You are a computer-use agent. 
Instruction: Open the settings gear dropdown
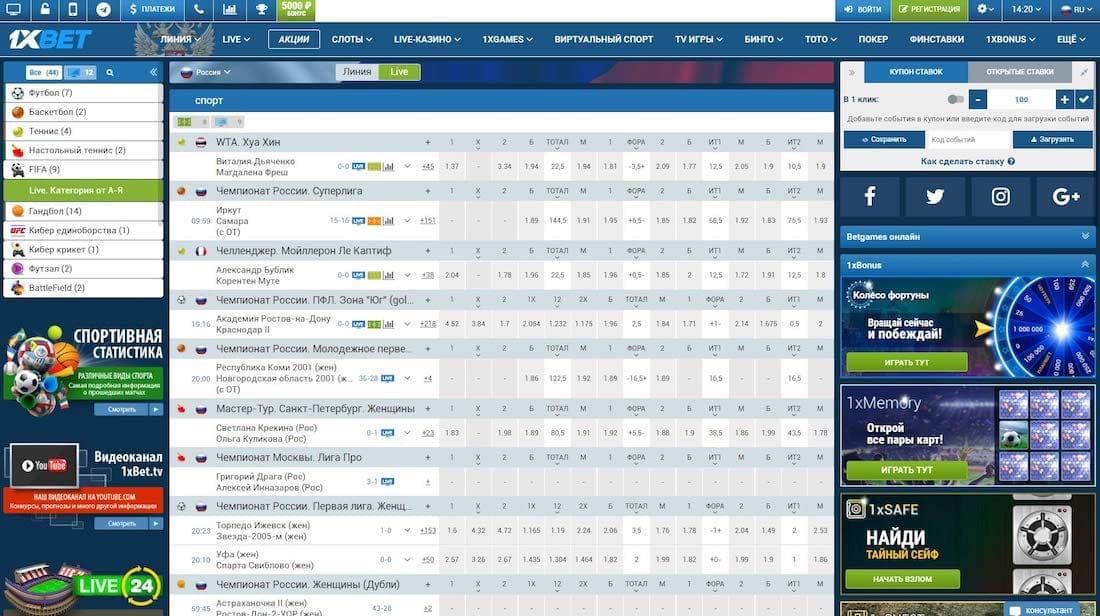[x=986, y=9]
